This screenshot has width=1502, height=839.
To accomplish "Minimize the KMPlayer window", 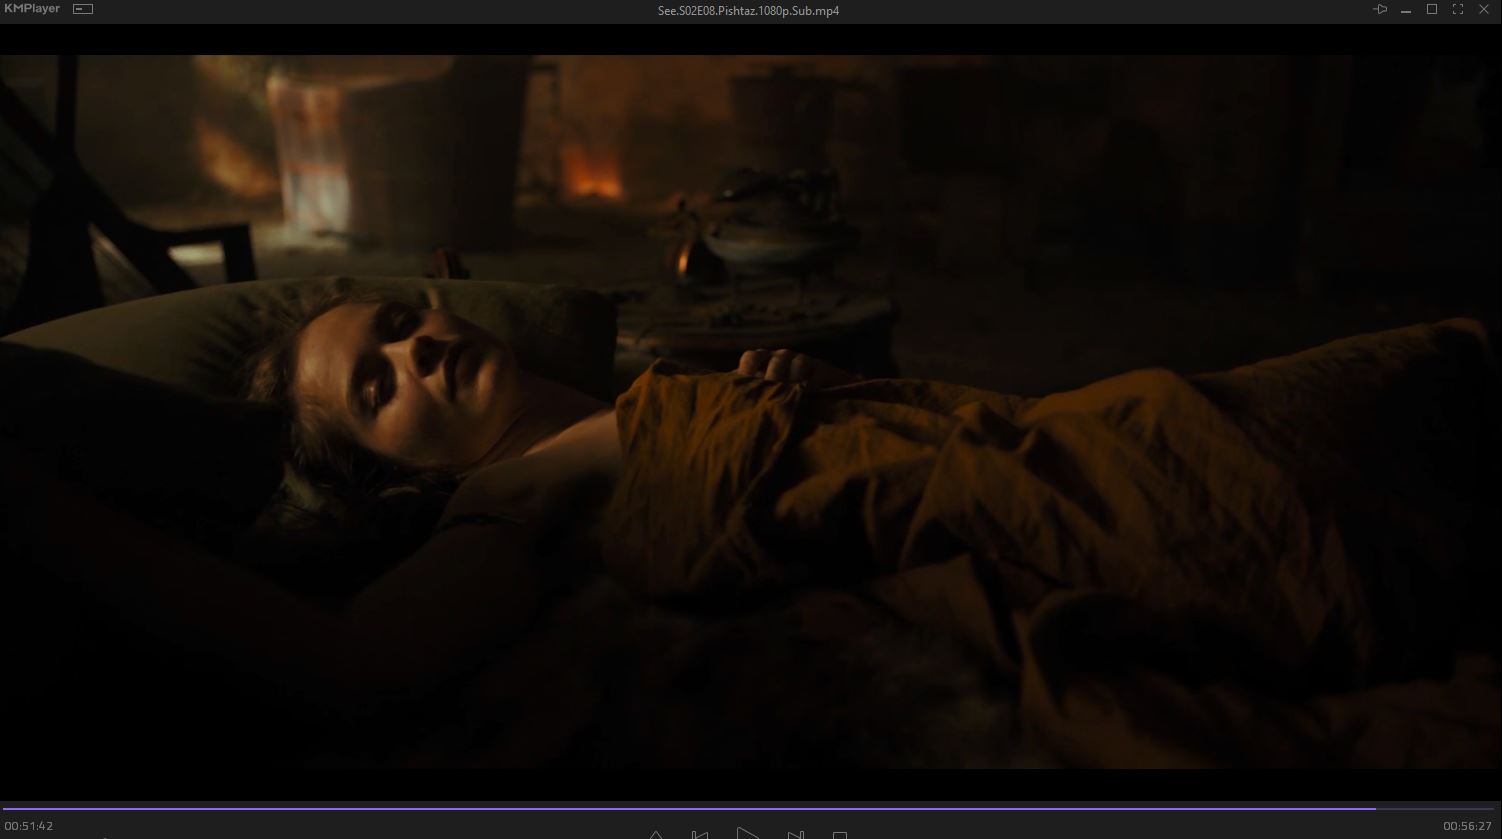I will pos(1406,10).
